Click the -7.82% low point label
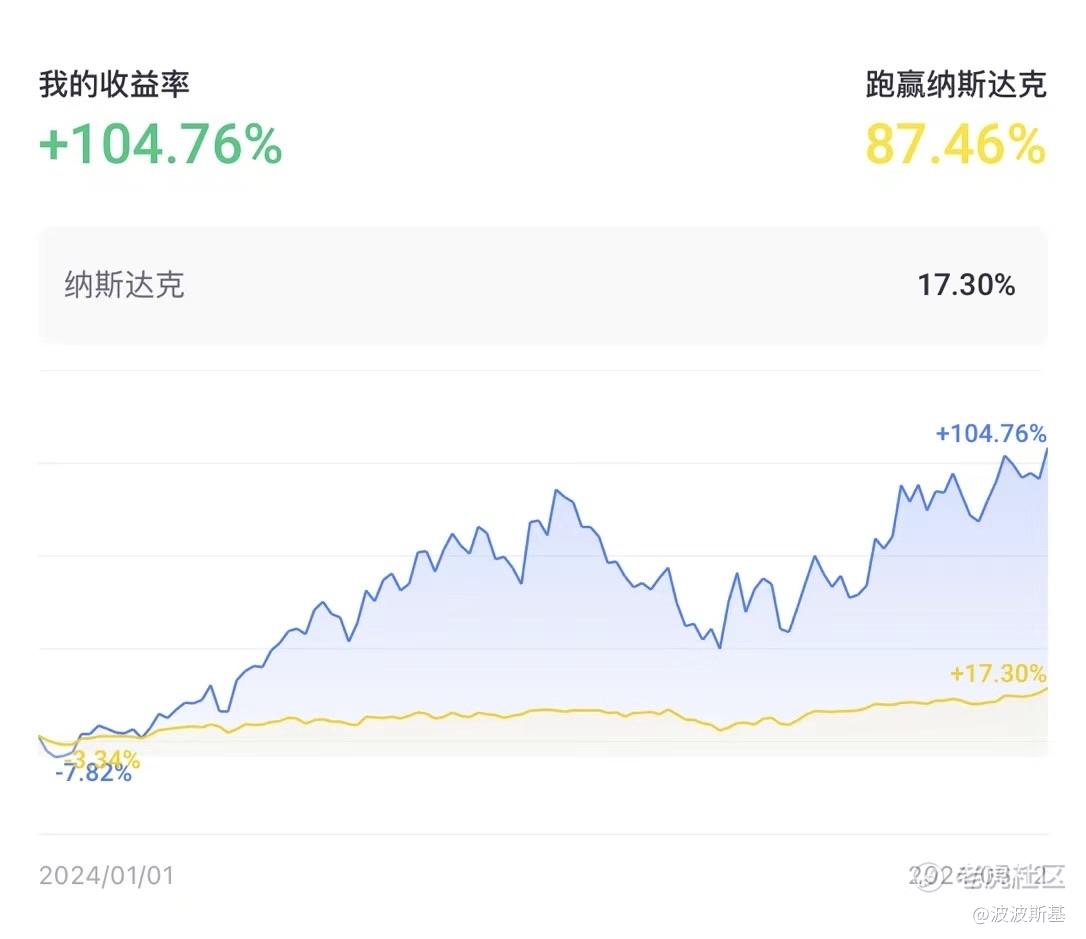Image resolution: width=1086 pixels, height=939 pixels. [94, 773]
